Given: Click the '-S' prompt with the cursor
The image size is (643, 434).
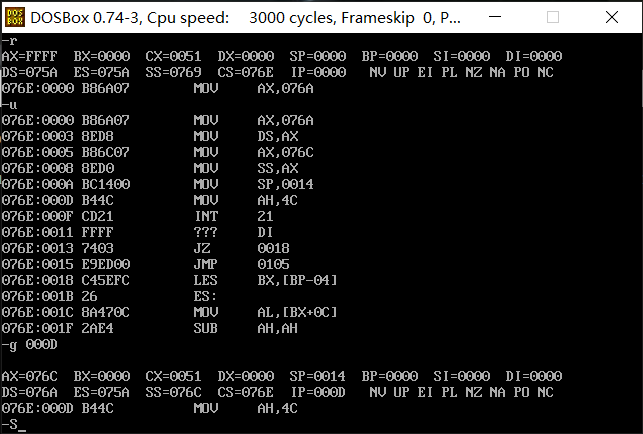Looking at the screenshot, I should pos(14,425).
